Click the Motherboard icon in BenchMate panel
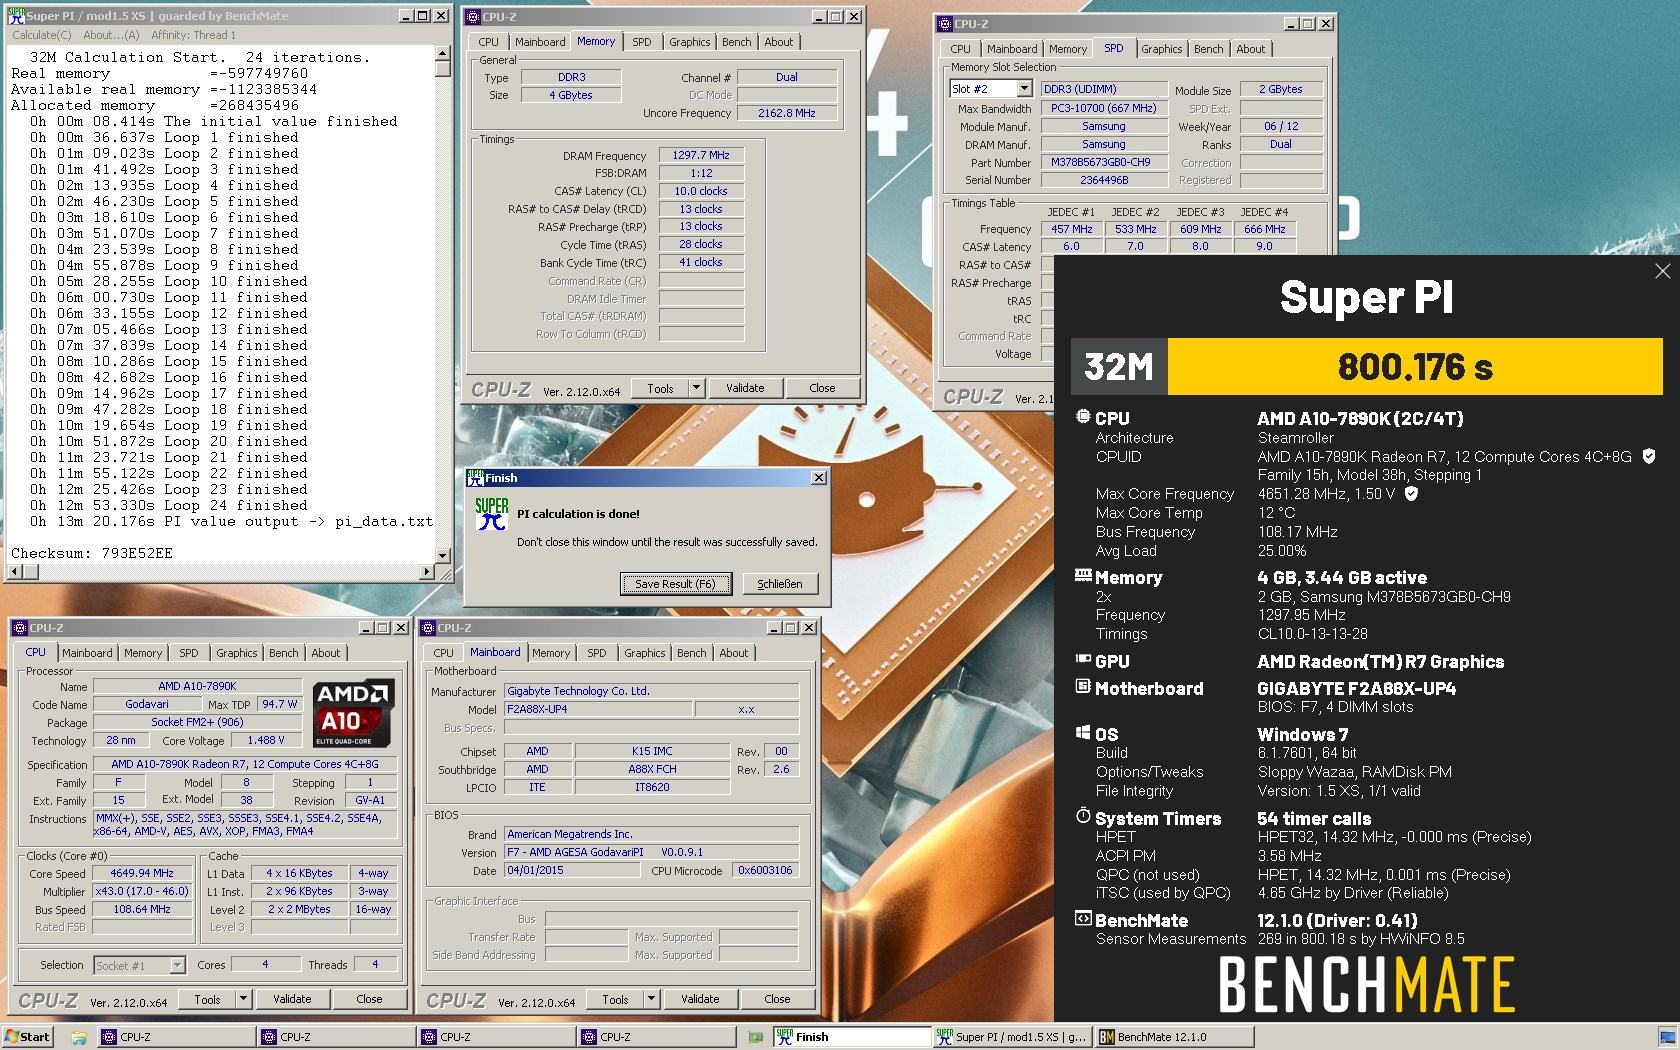The width and height of the screenshot is (1680, 1050). click(x=1082, y=687)
